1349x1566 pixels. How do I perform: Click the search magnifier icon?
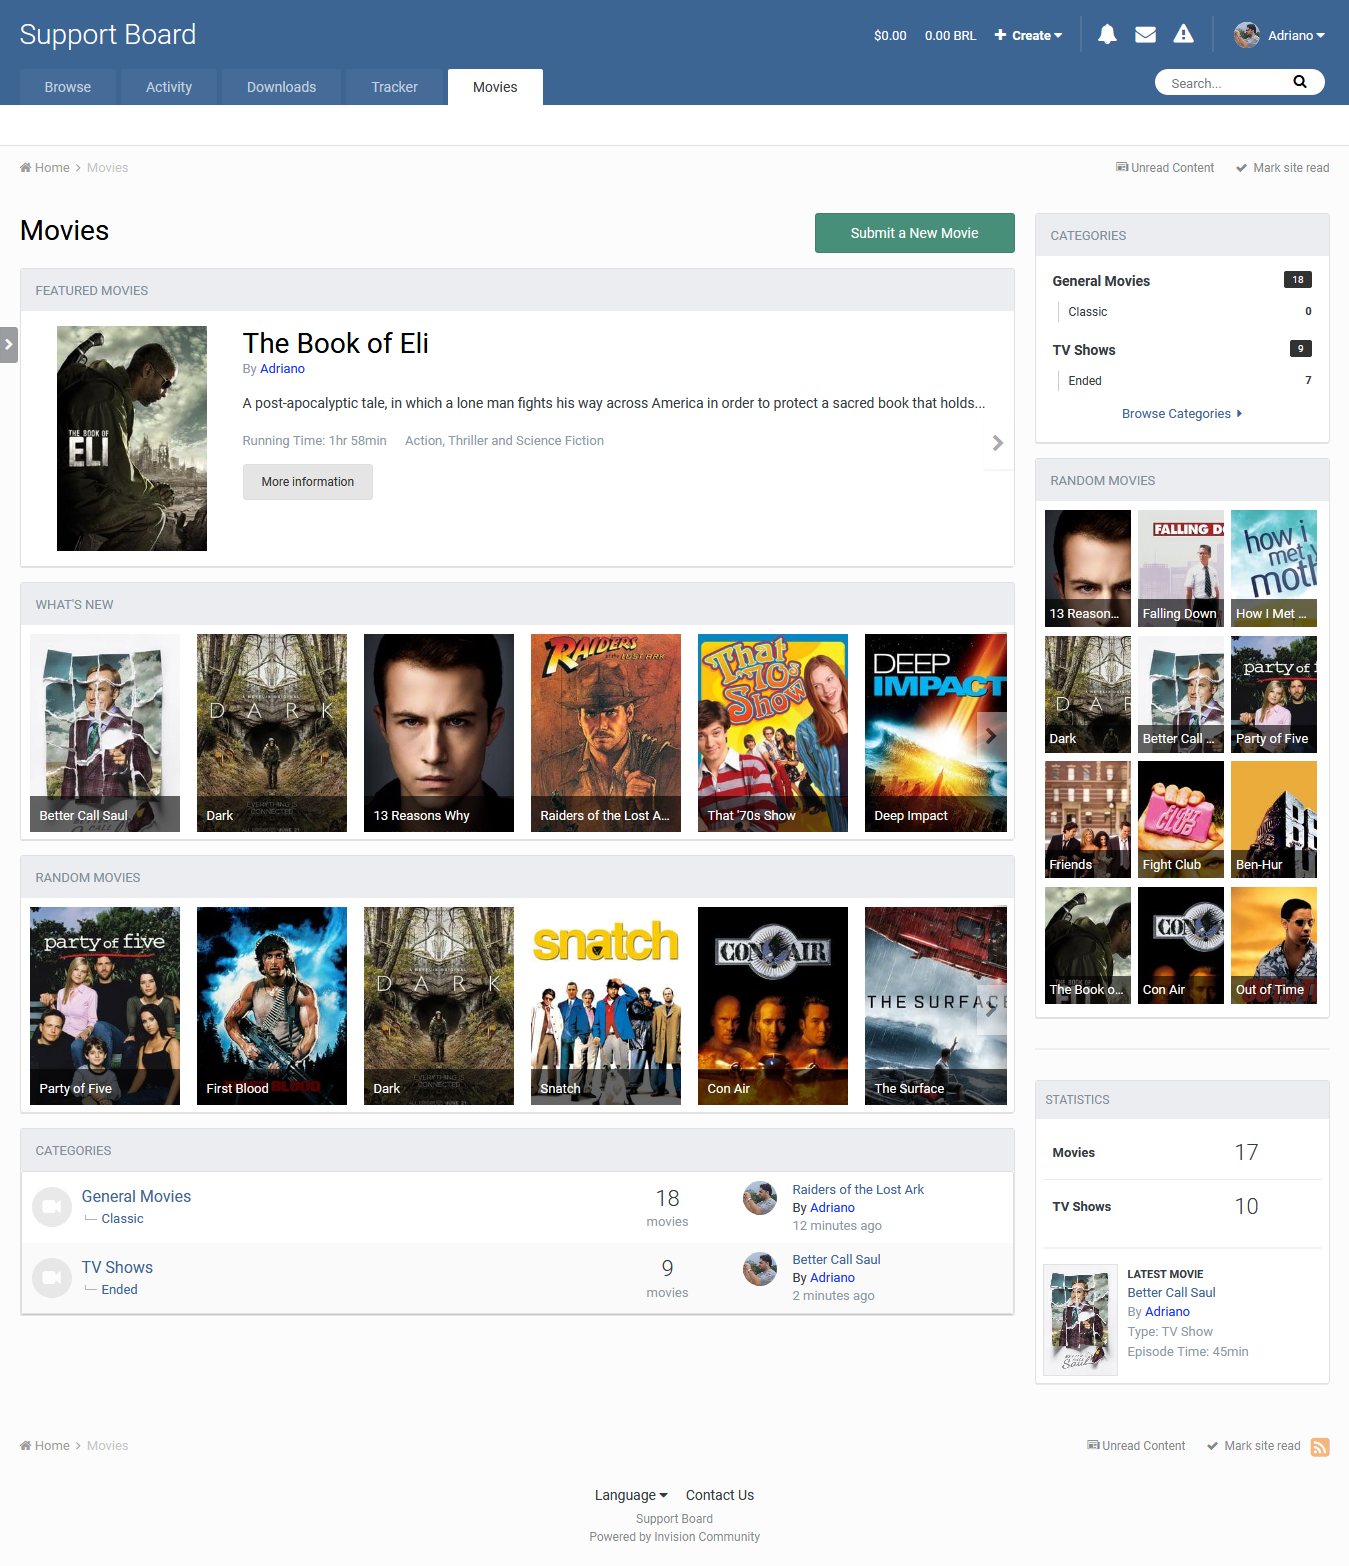pyautogui.click(x=1300, y=82)
